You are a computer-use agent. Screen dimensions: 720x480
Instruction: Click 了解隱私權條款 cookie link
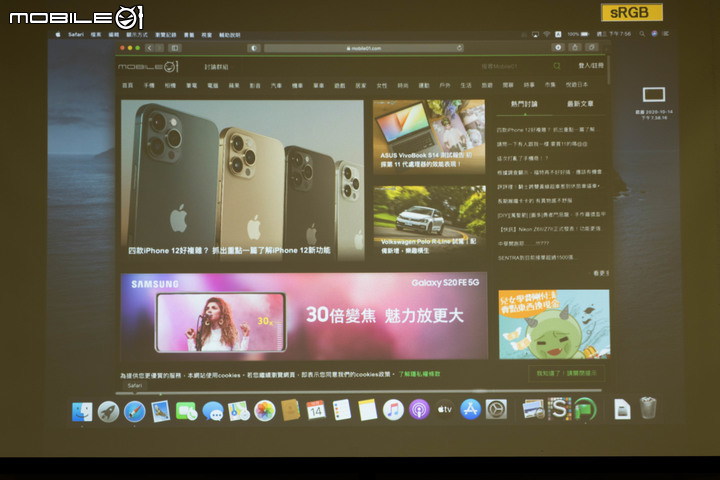coord(419,374)
